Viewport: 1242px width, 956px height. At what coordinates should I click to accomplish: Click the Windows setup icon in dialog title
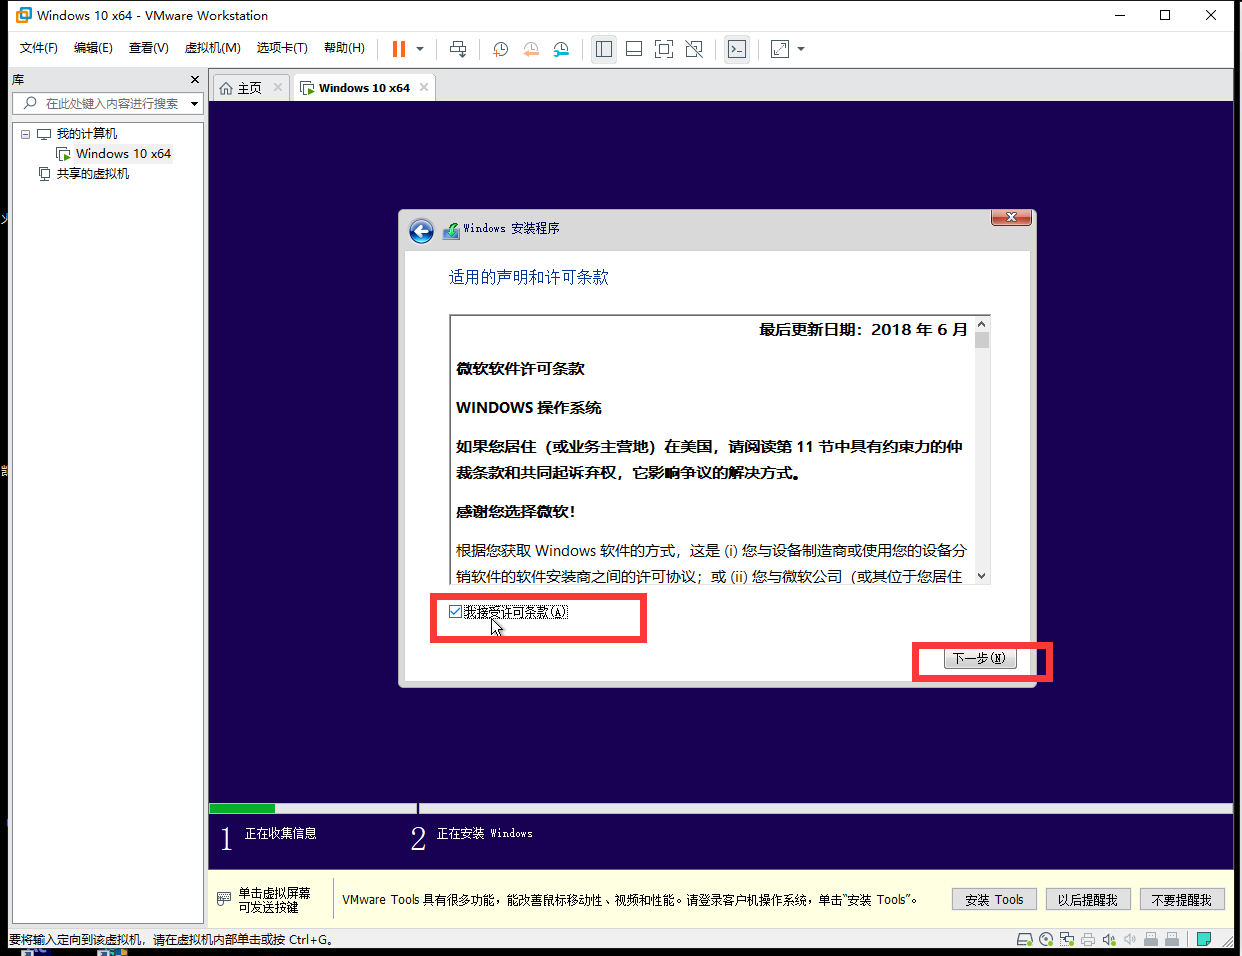click(451, 230)
